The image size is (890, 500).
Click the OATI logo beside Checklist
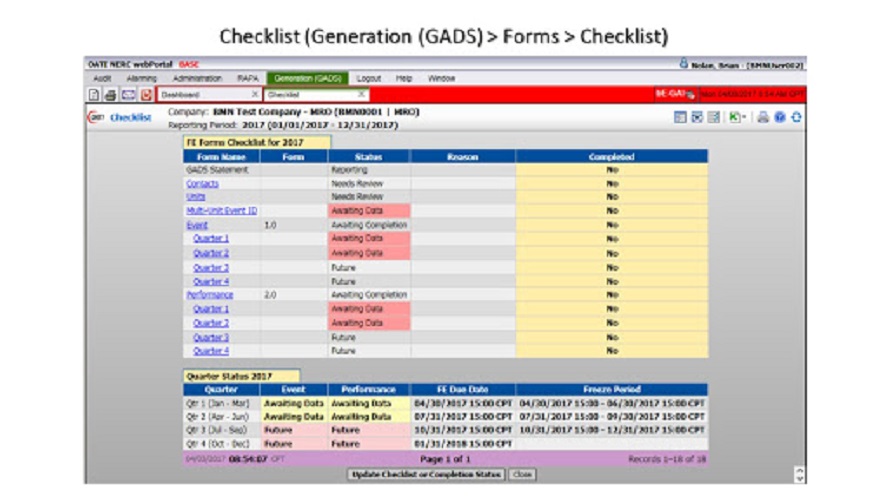tap(96, 117)
